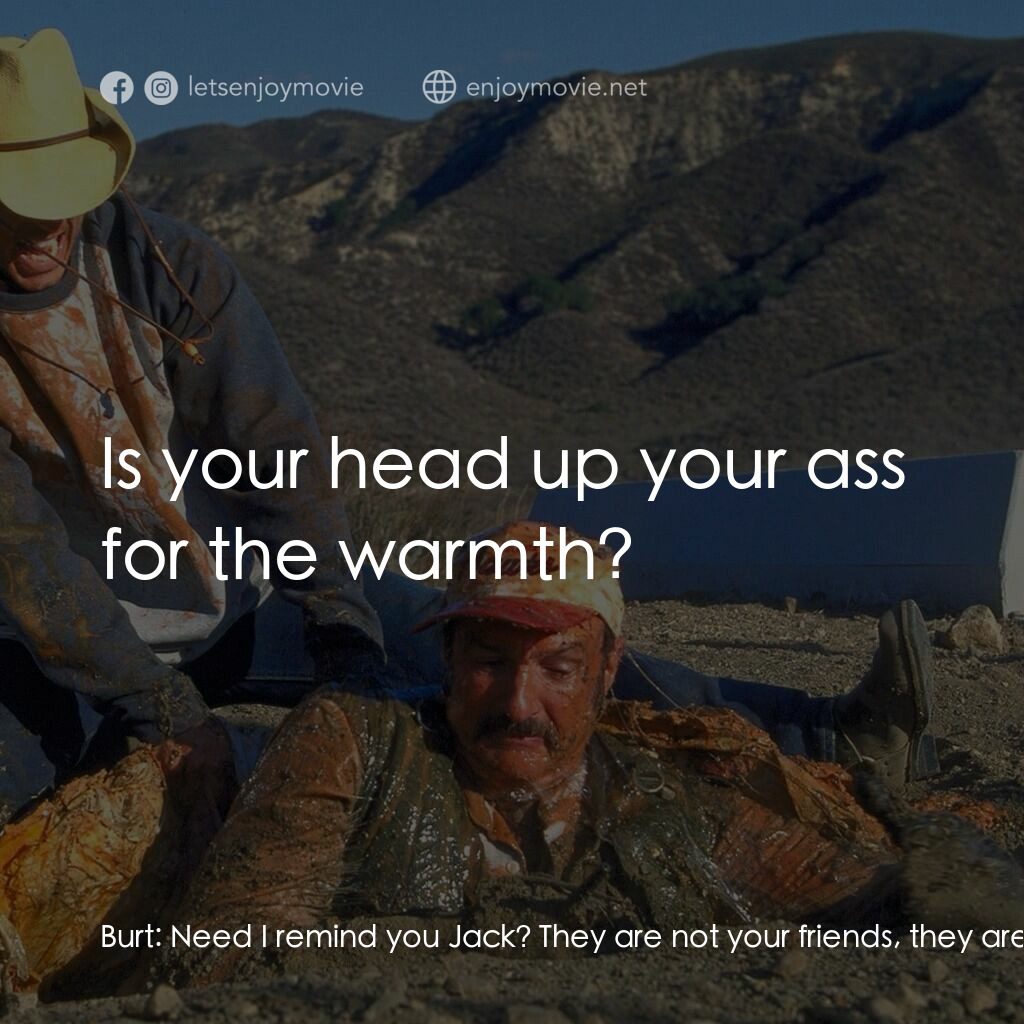
Task: Open the letsenjoymovie social handle
Action: tap(276, 88)
